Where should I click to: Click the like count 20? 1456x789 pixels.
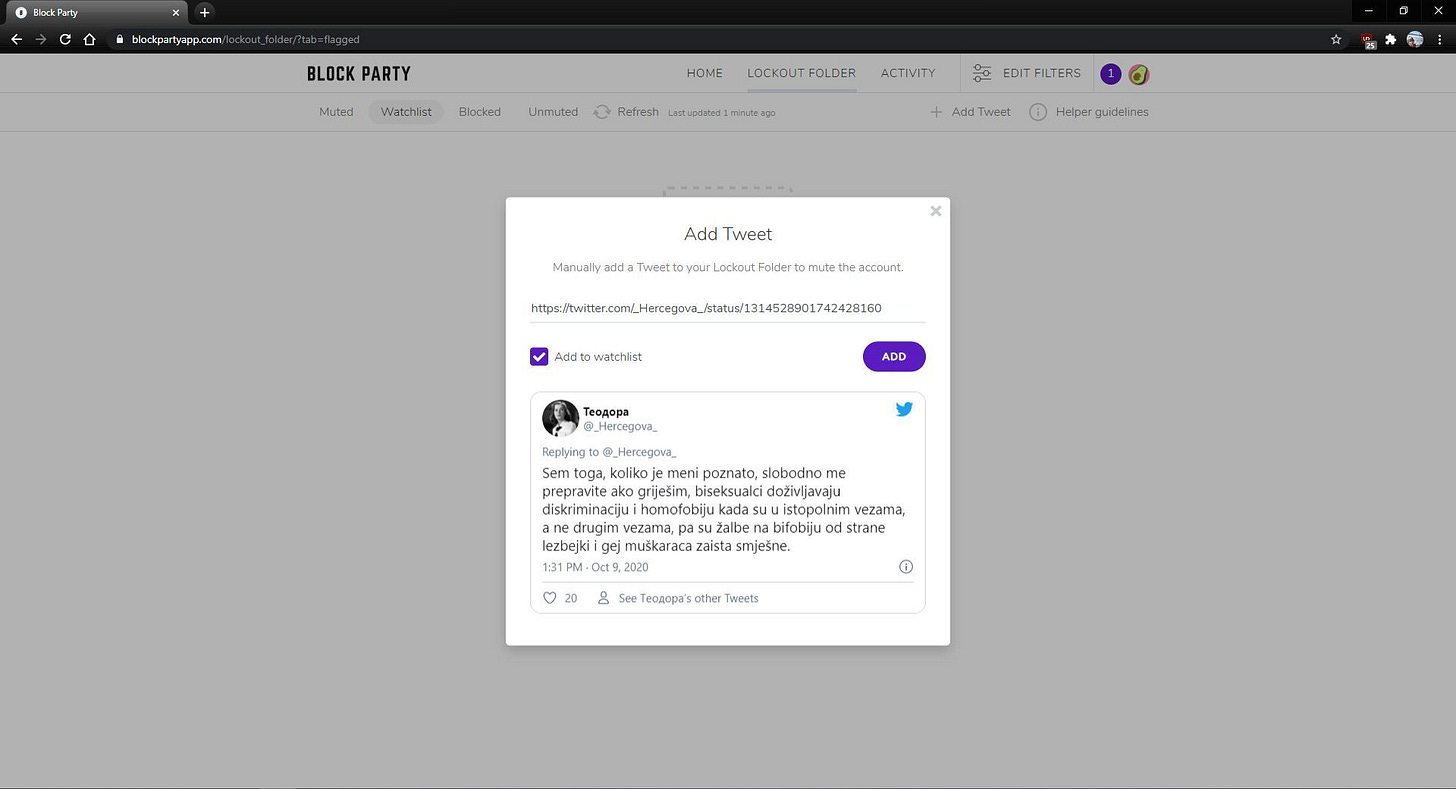[571, 598]
